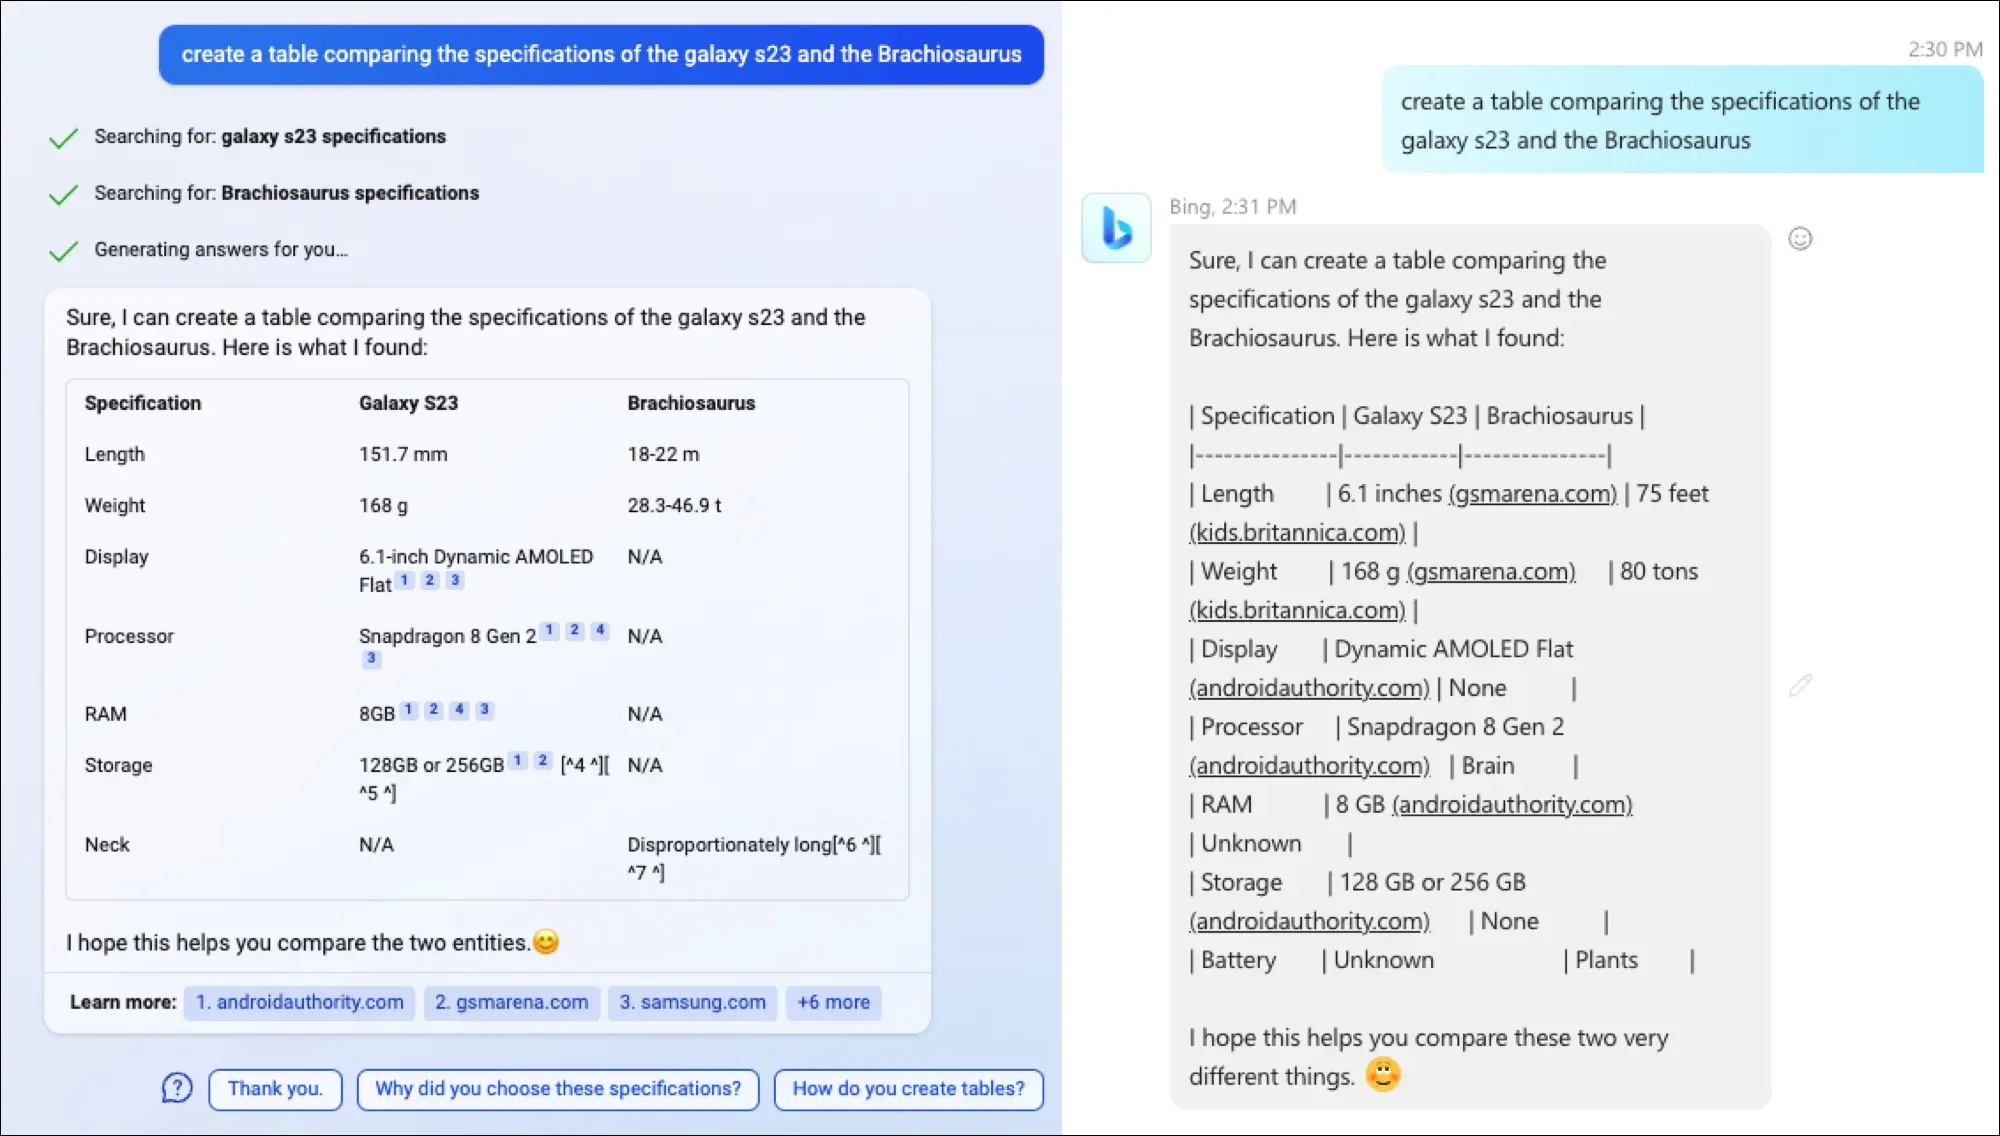The image size is (2000, 1136).
Task: Open androidauthority.com link after 128 GB or 256 GB
Action: coord(1310,922)
